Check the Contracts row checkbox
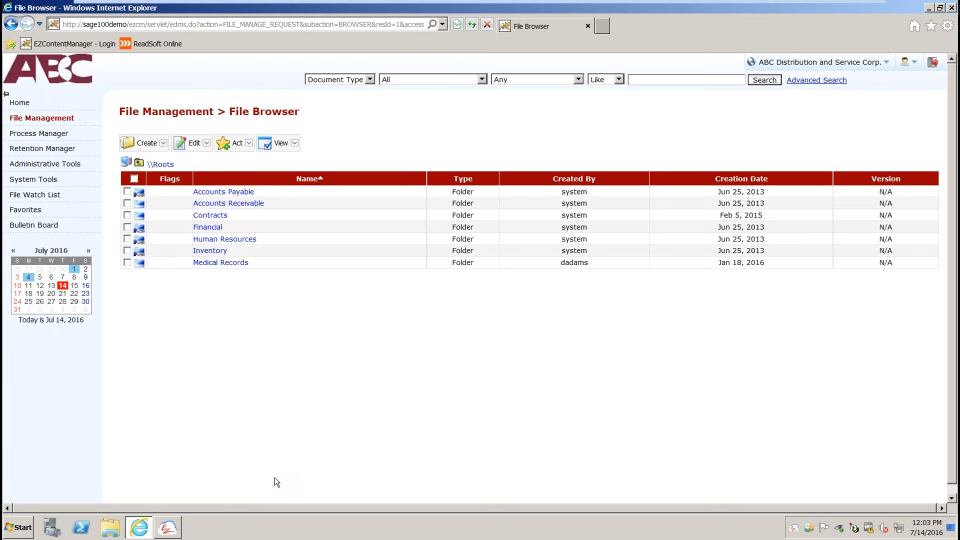 tap(127, 215)
